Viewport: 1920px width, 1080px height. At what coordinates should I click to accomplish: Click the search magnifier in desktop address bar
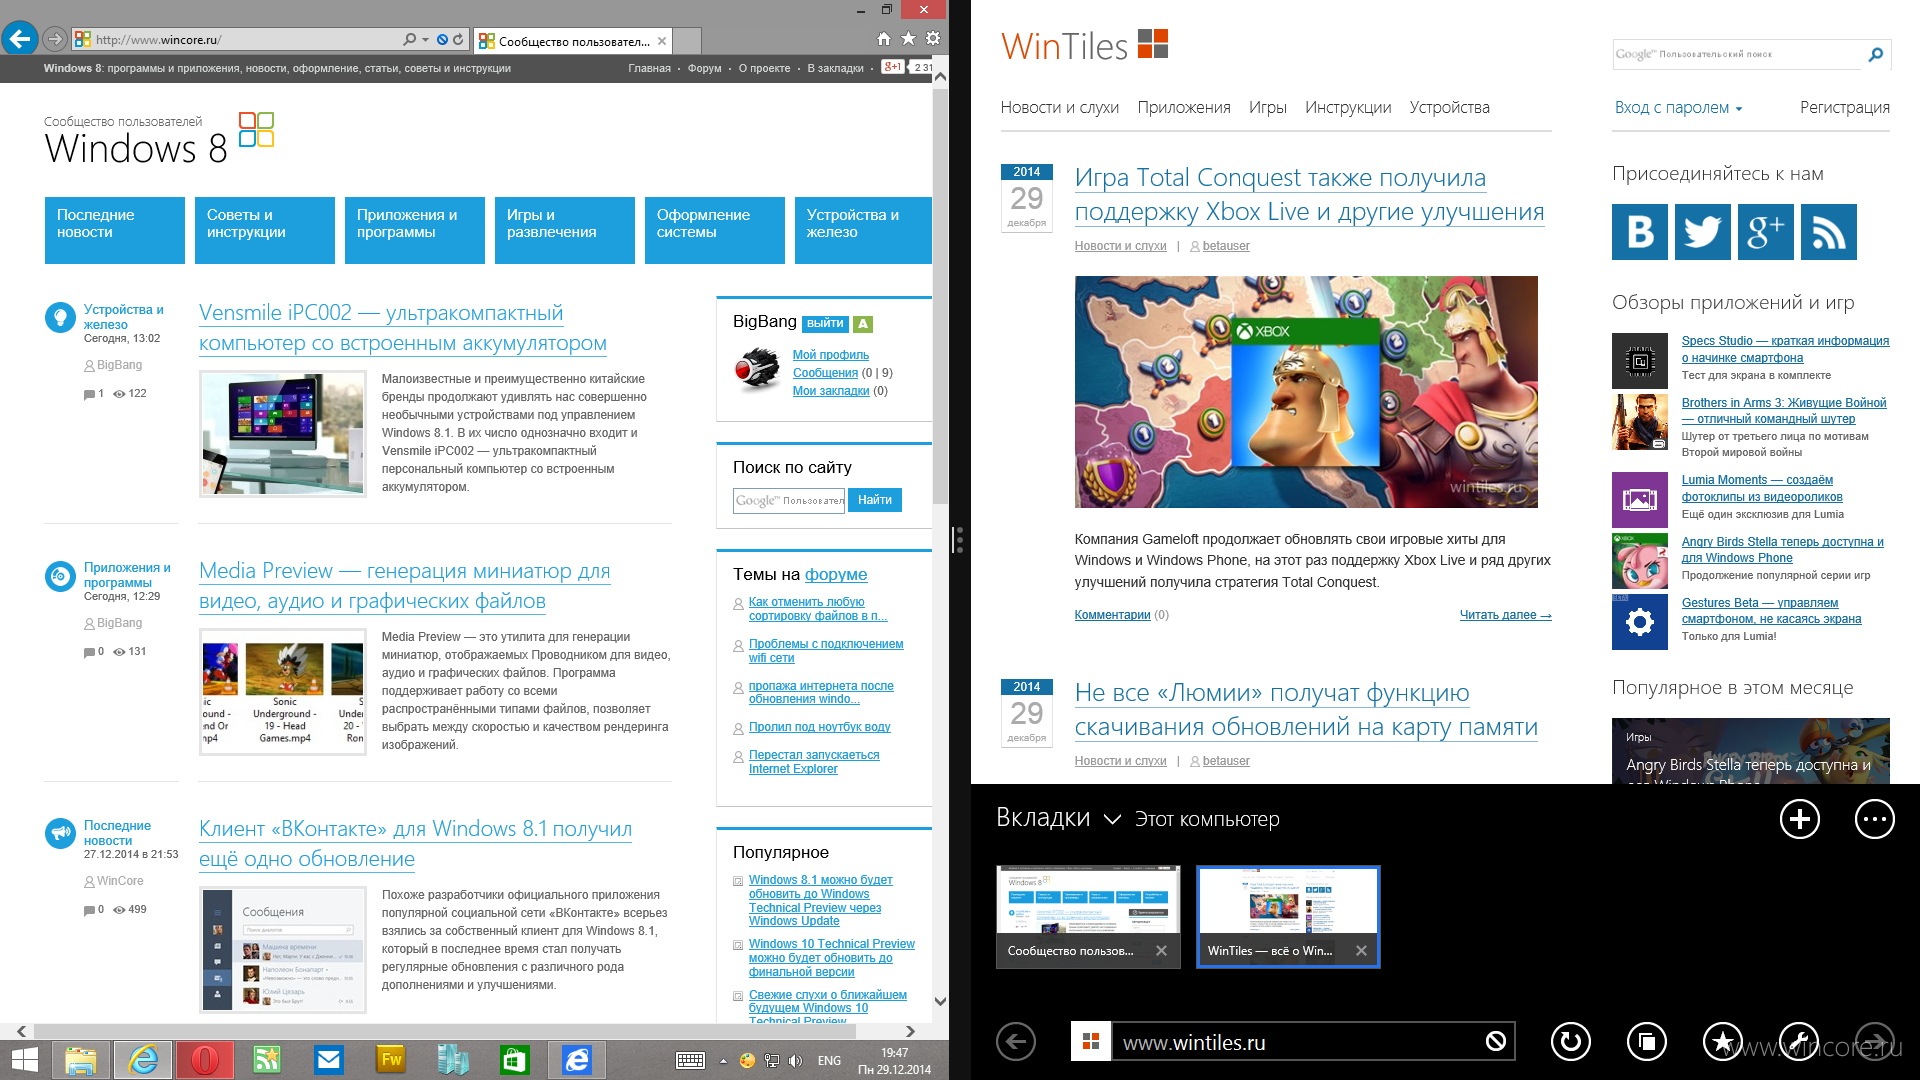409,40
